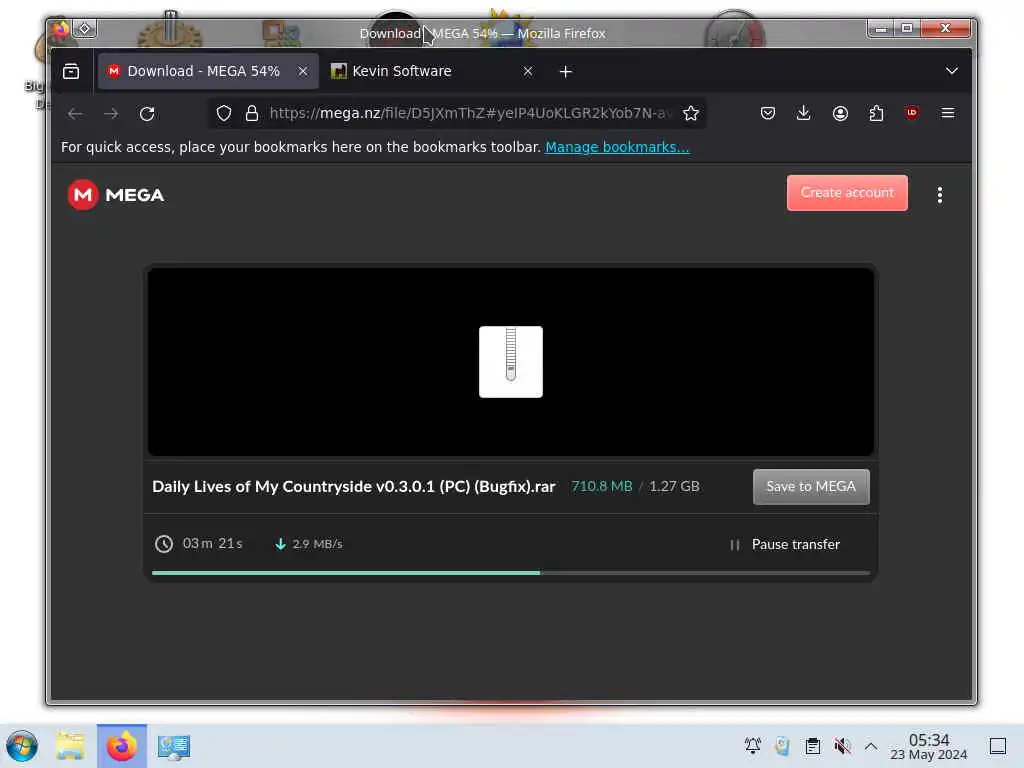Open a new browser tab
Viewport: 1024px width, 768px height.
566,71
